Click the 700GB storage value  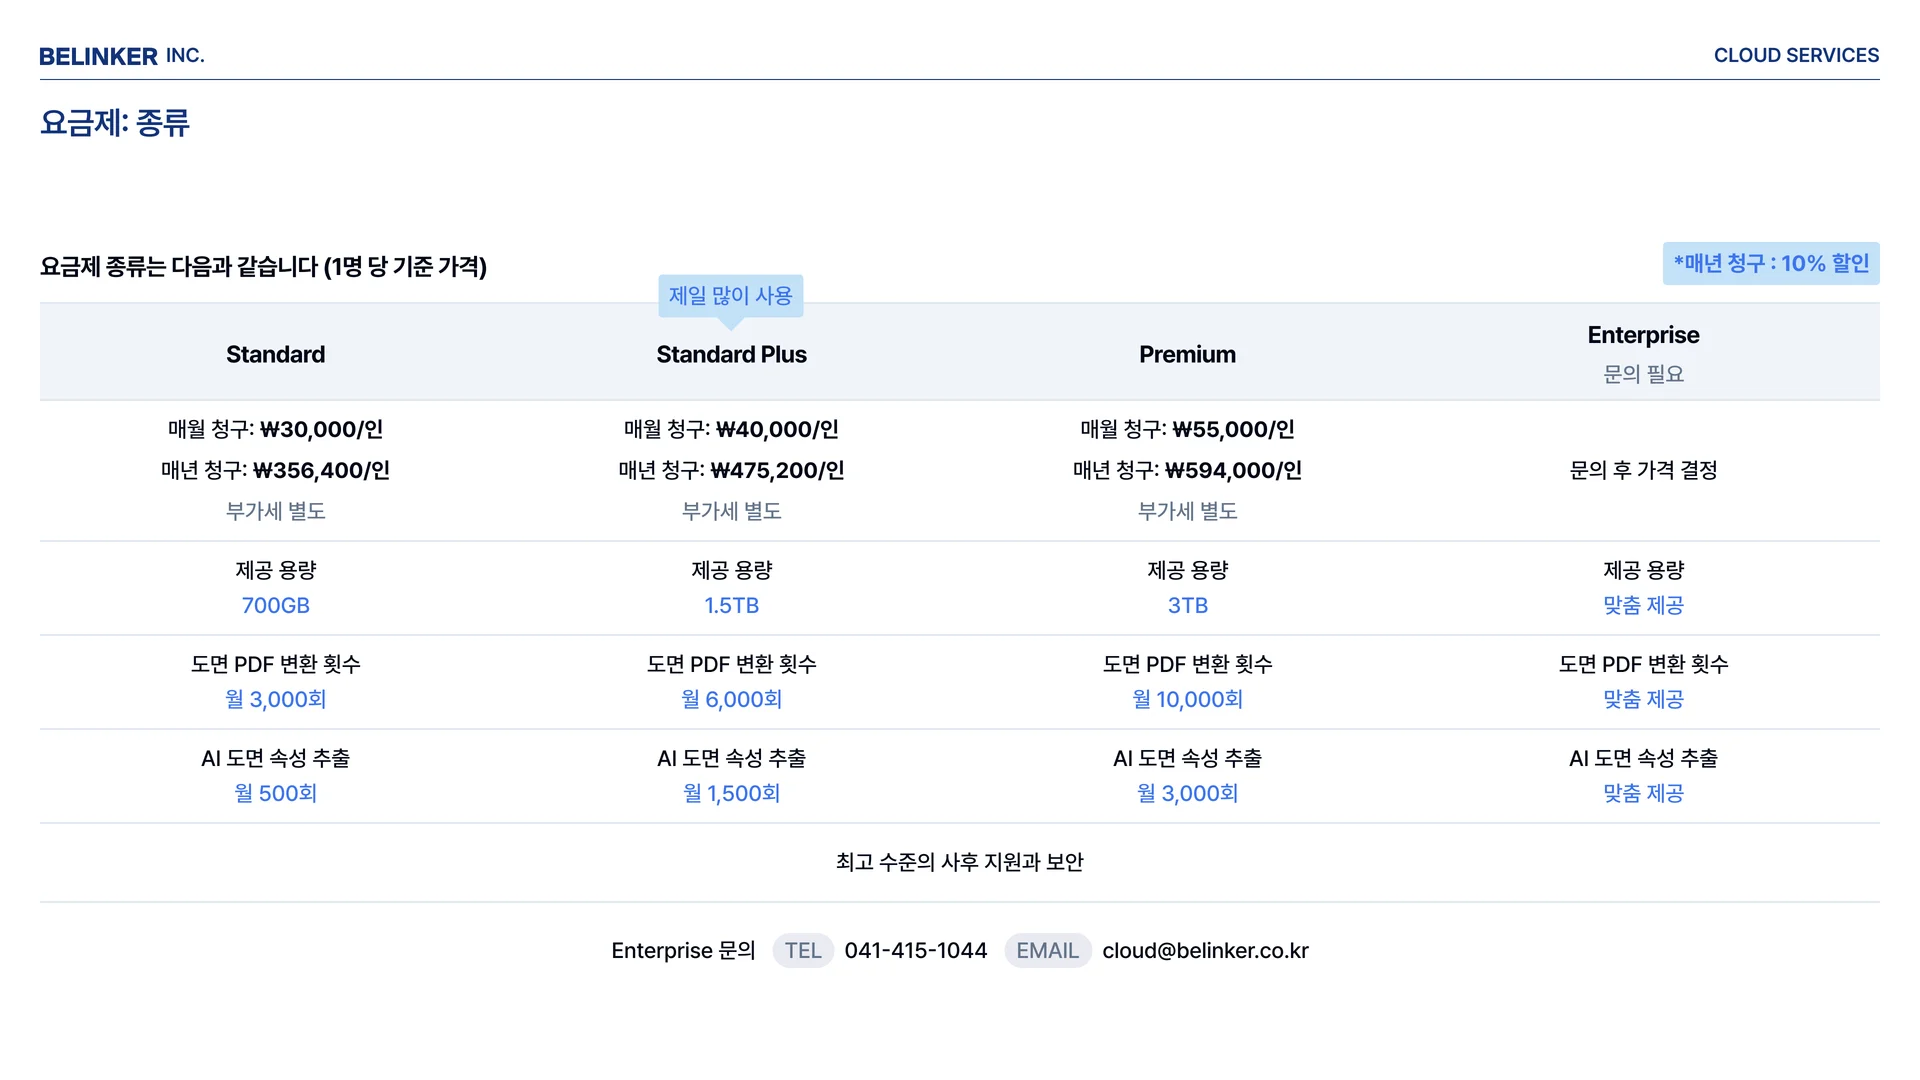click(275, 606)
